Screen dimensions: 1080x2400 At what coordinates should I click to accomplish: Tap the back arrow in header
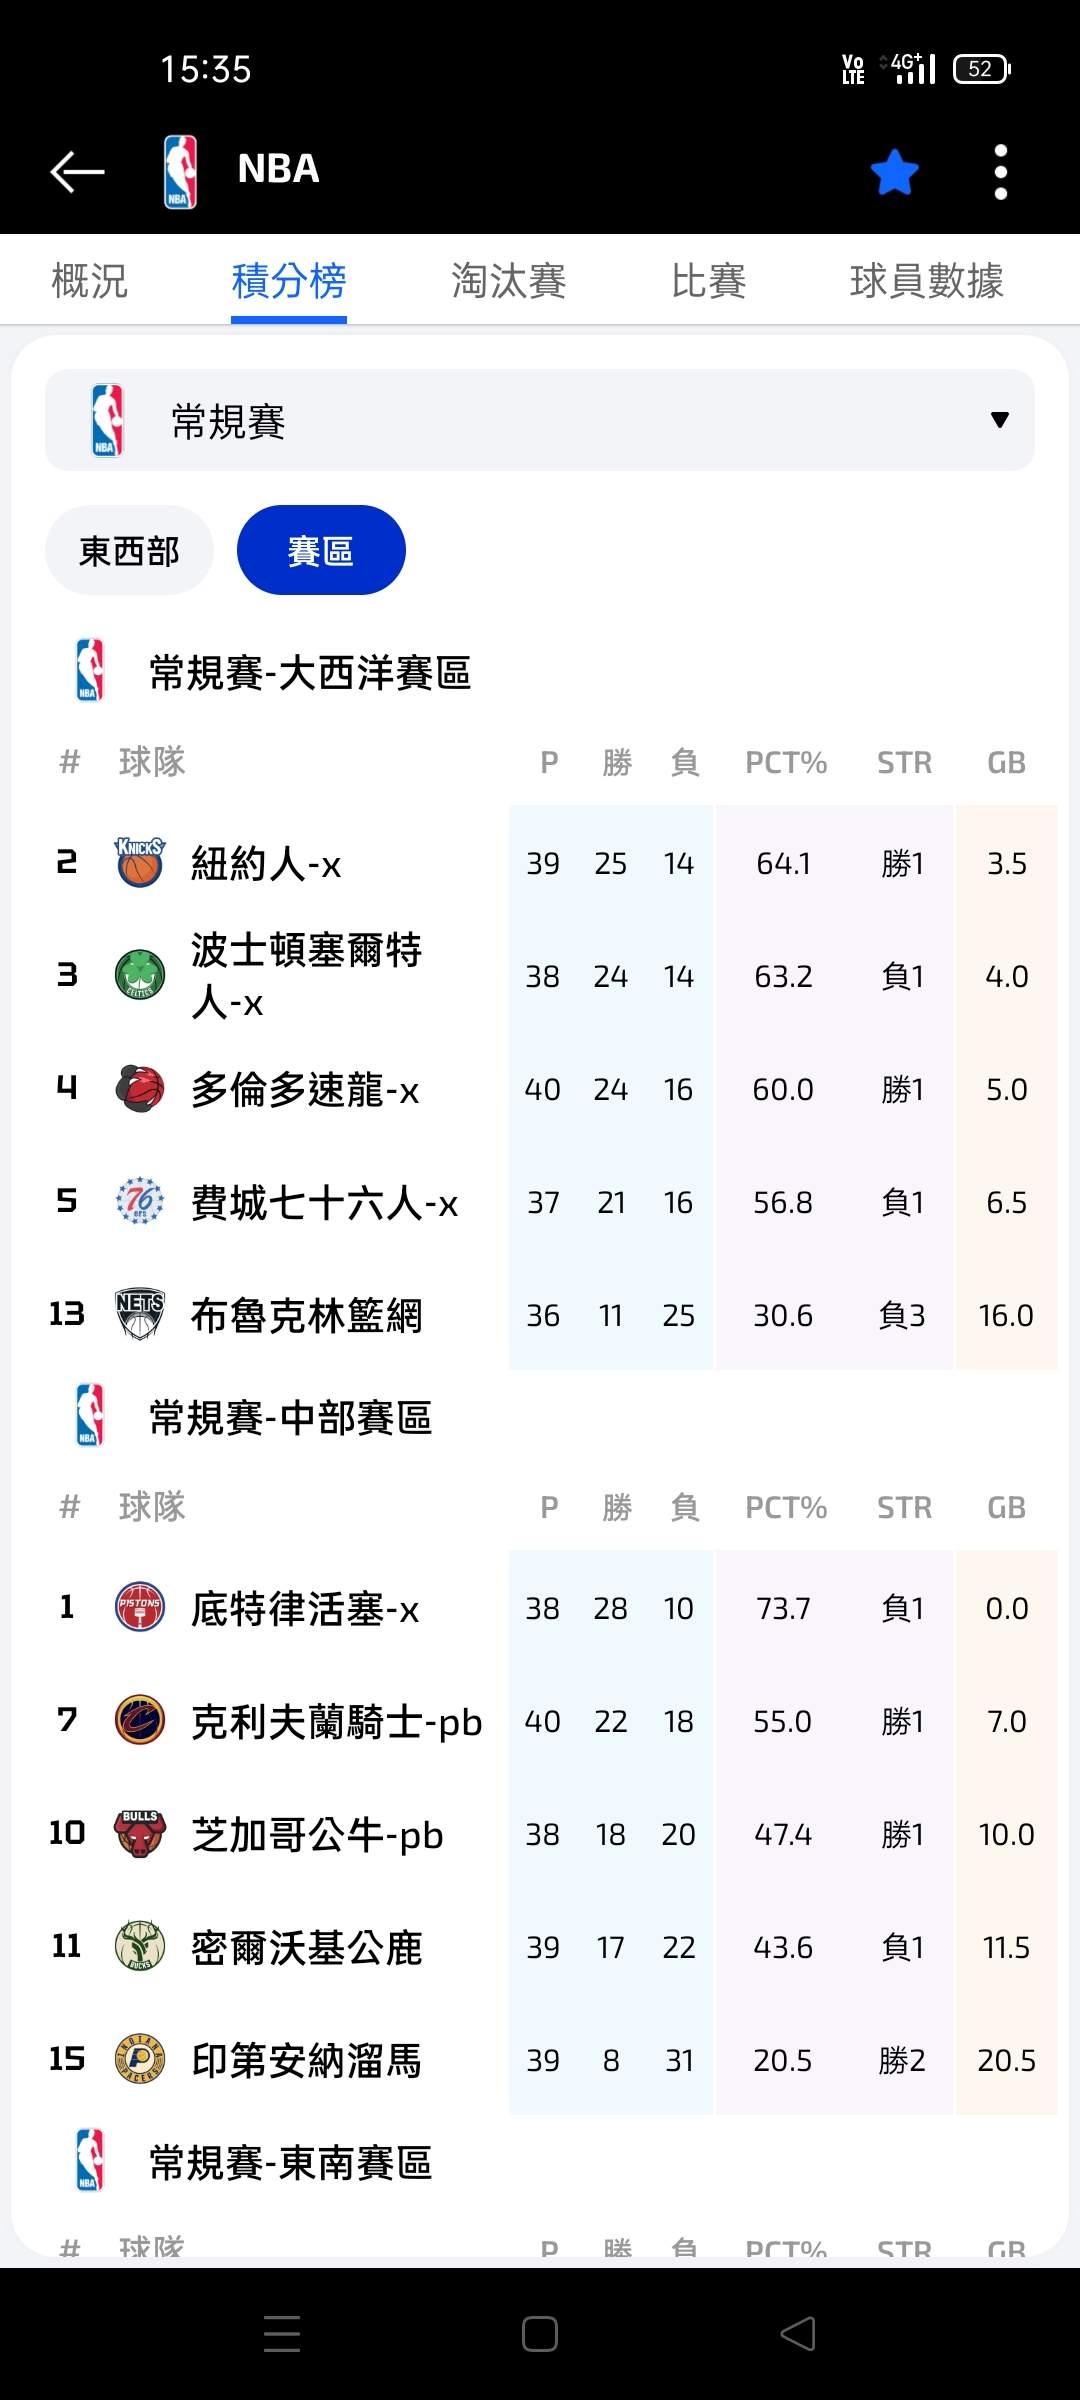tap(77, 171)
